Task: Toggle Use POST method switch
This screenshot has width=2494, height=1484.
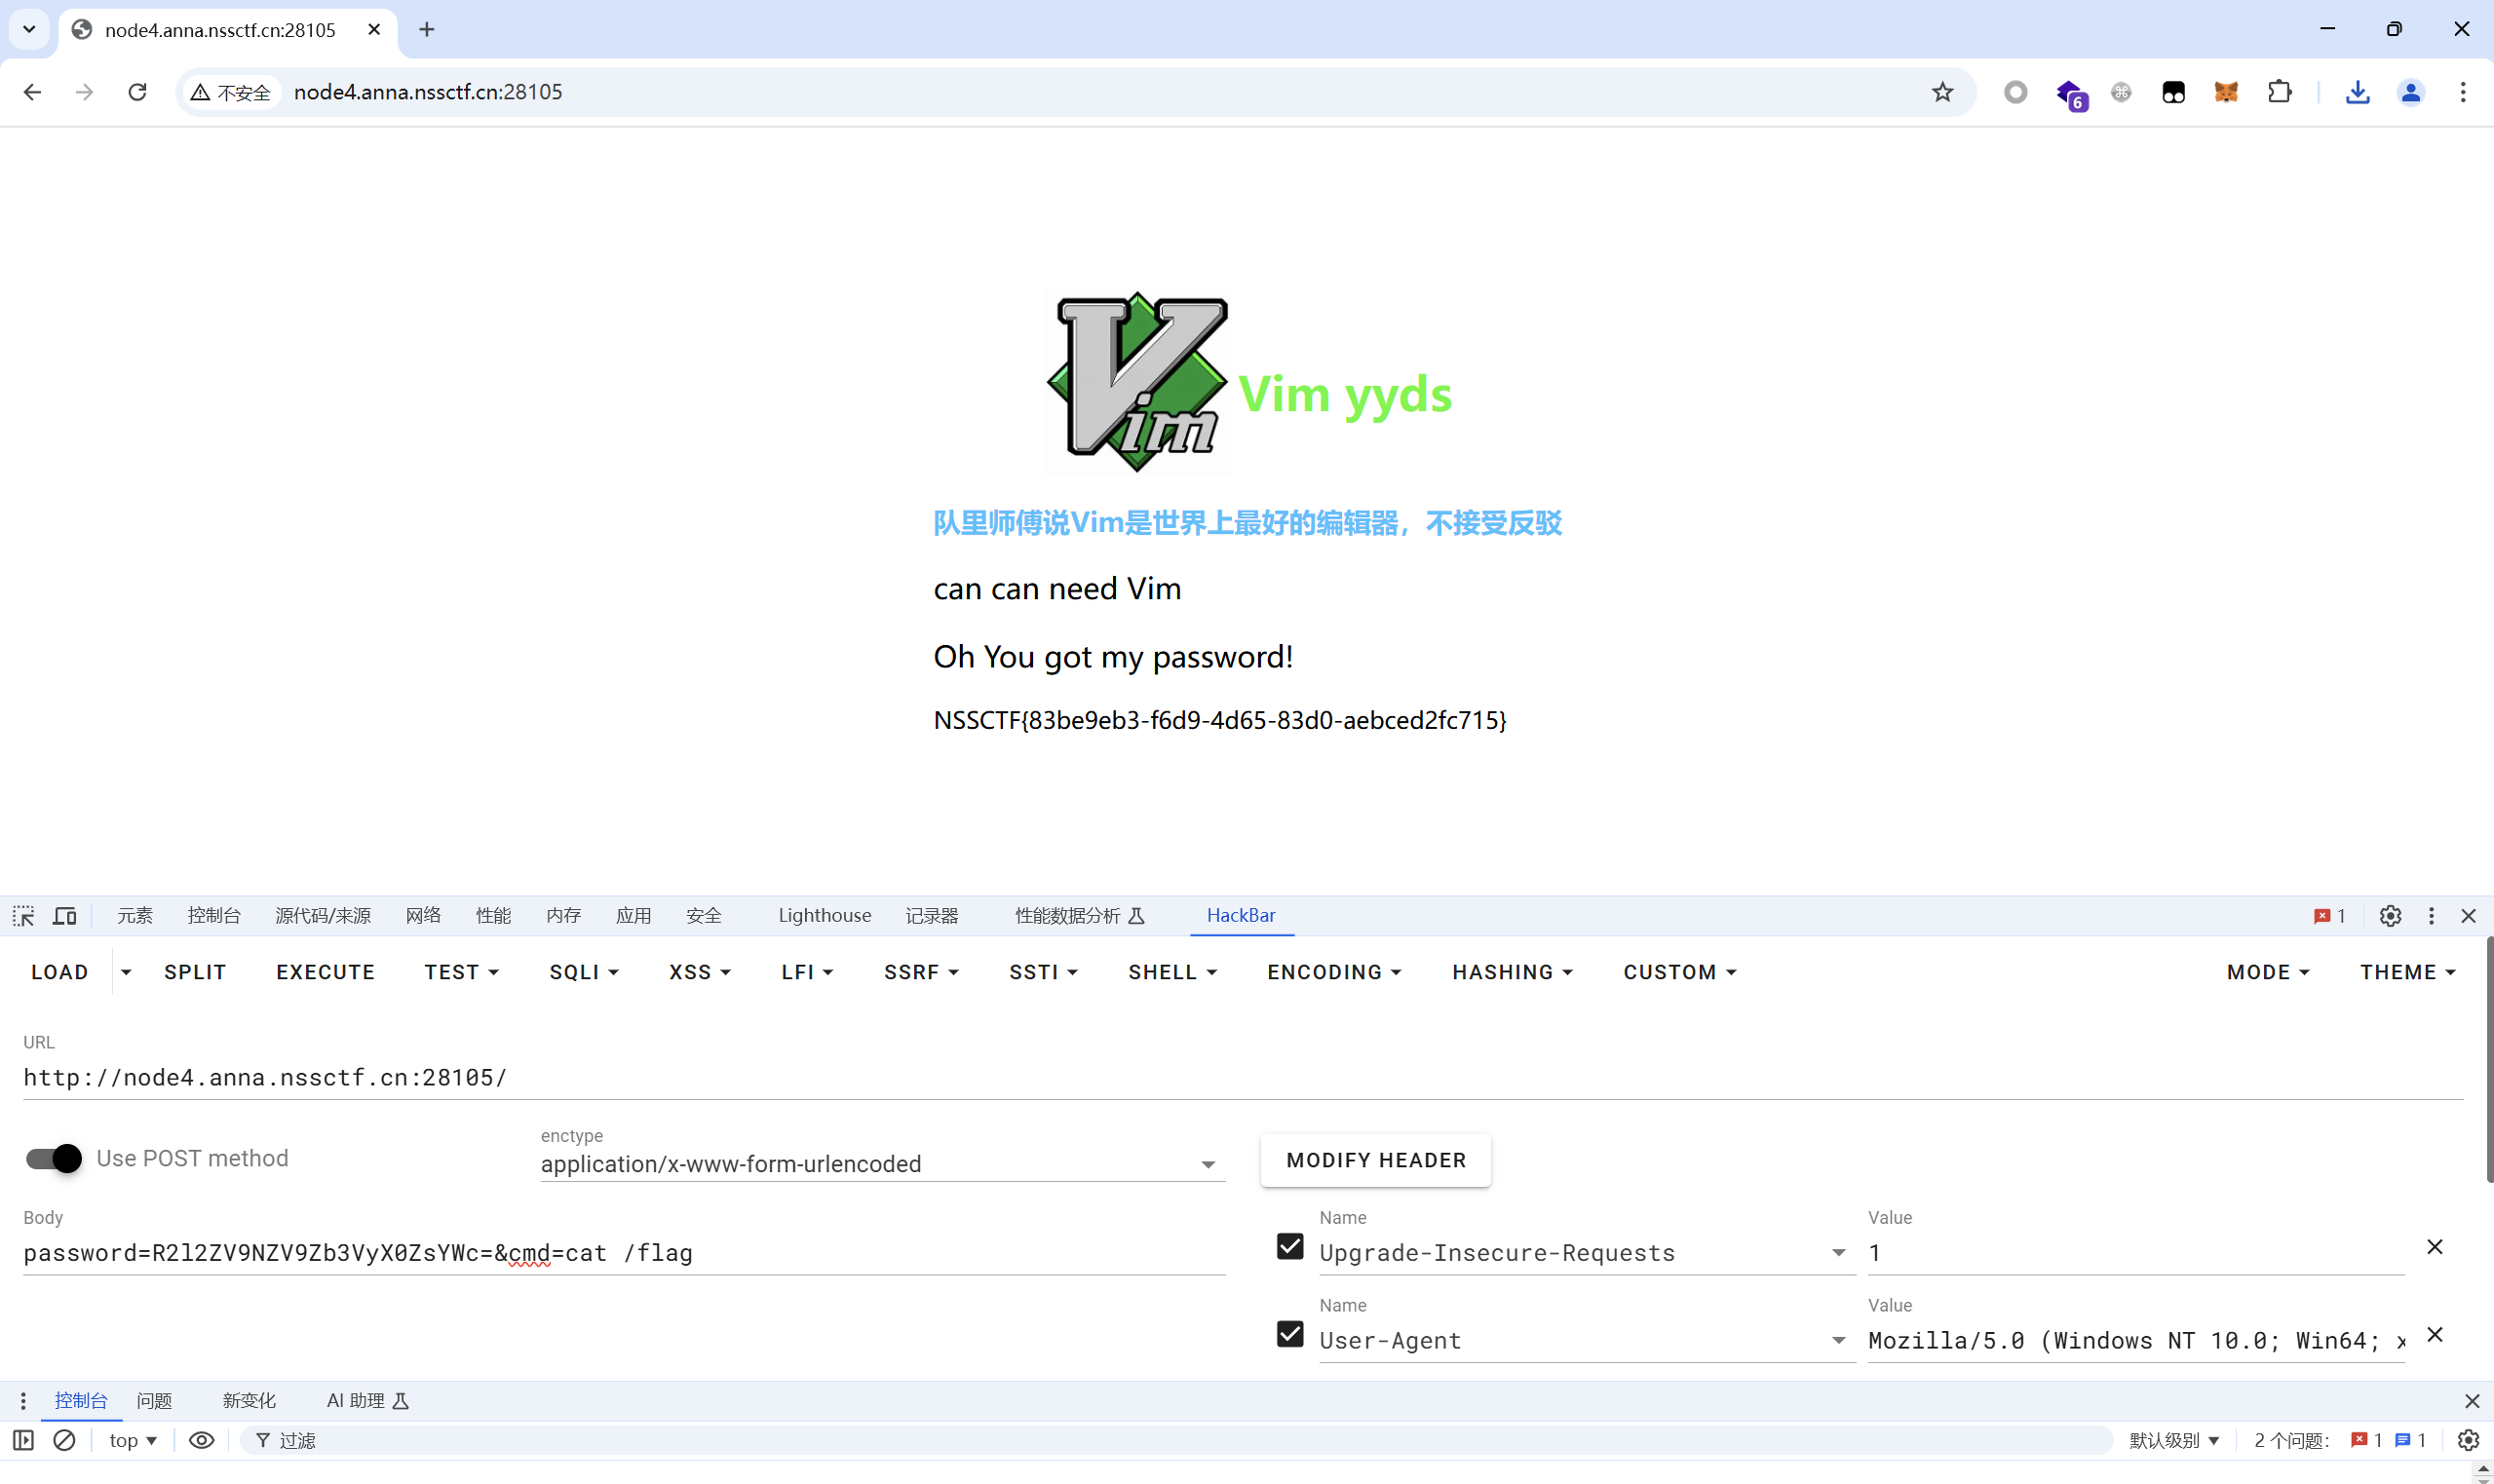Action: pos(54,1158)
